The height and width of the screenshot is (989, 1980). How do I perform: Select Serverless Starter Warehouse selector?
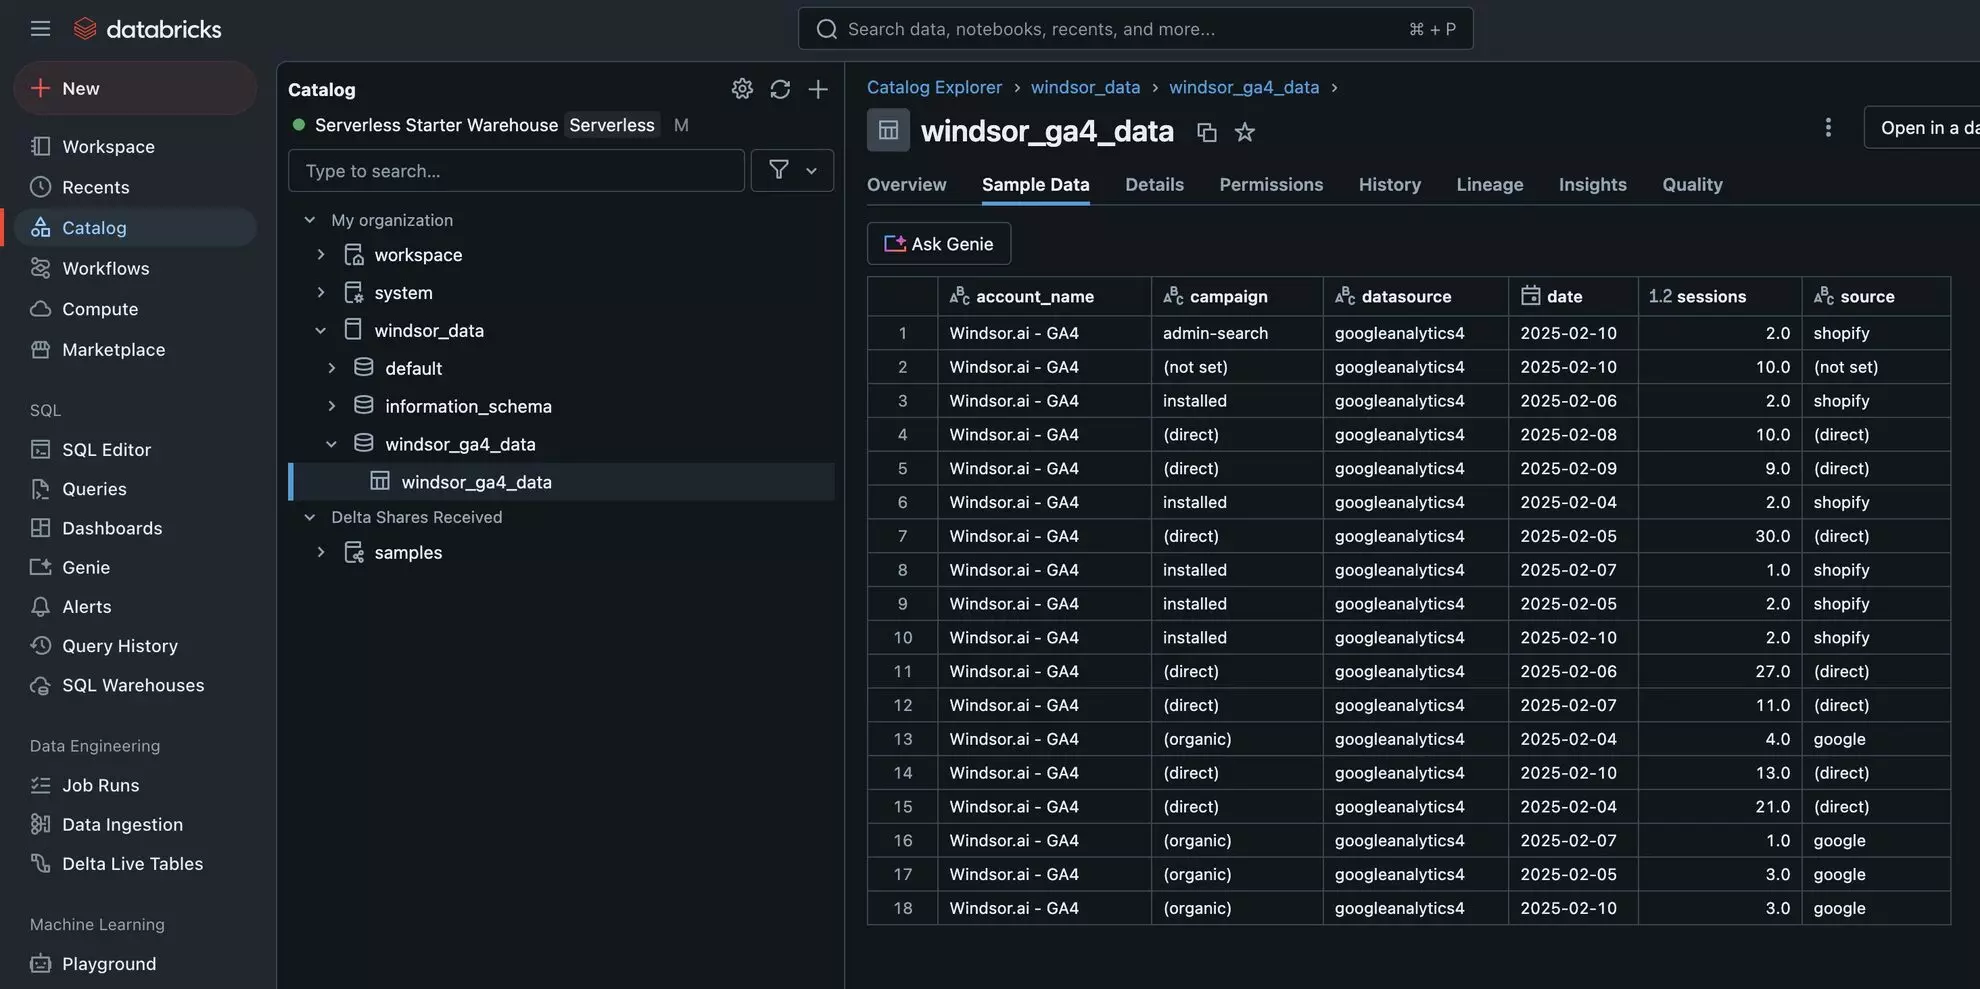pos(490,125)
